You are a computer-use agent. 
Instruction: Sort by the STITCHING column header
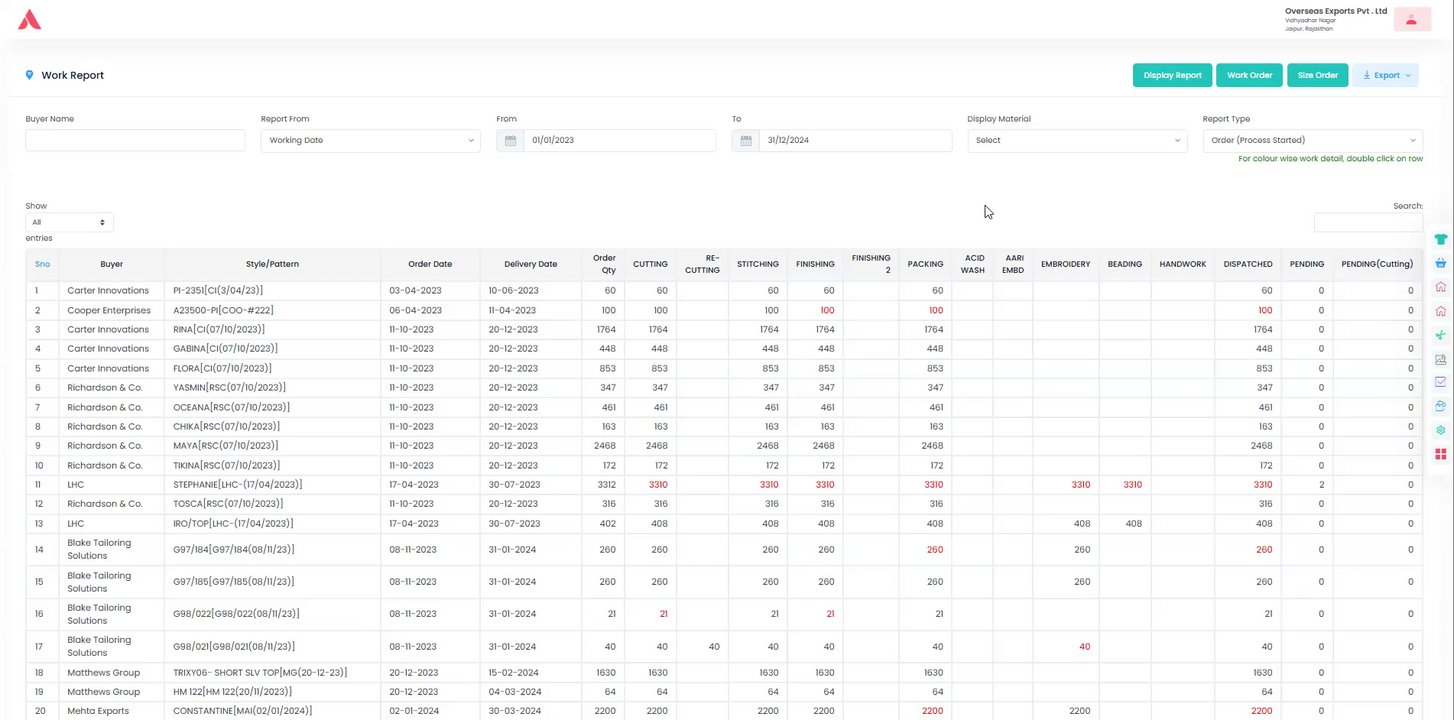click(x=758, y=264)
